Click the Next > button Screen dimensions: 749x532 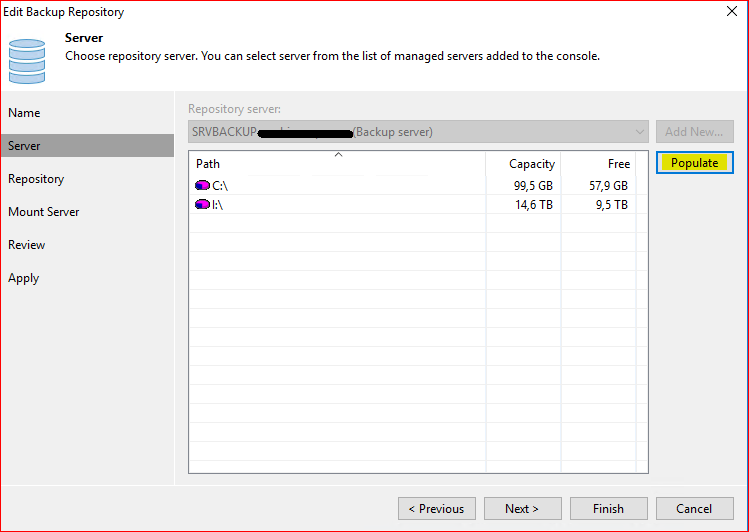click(521, 509)
